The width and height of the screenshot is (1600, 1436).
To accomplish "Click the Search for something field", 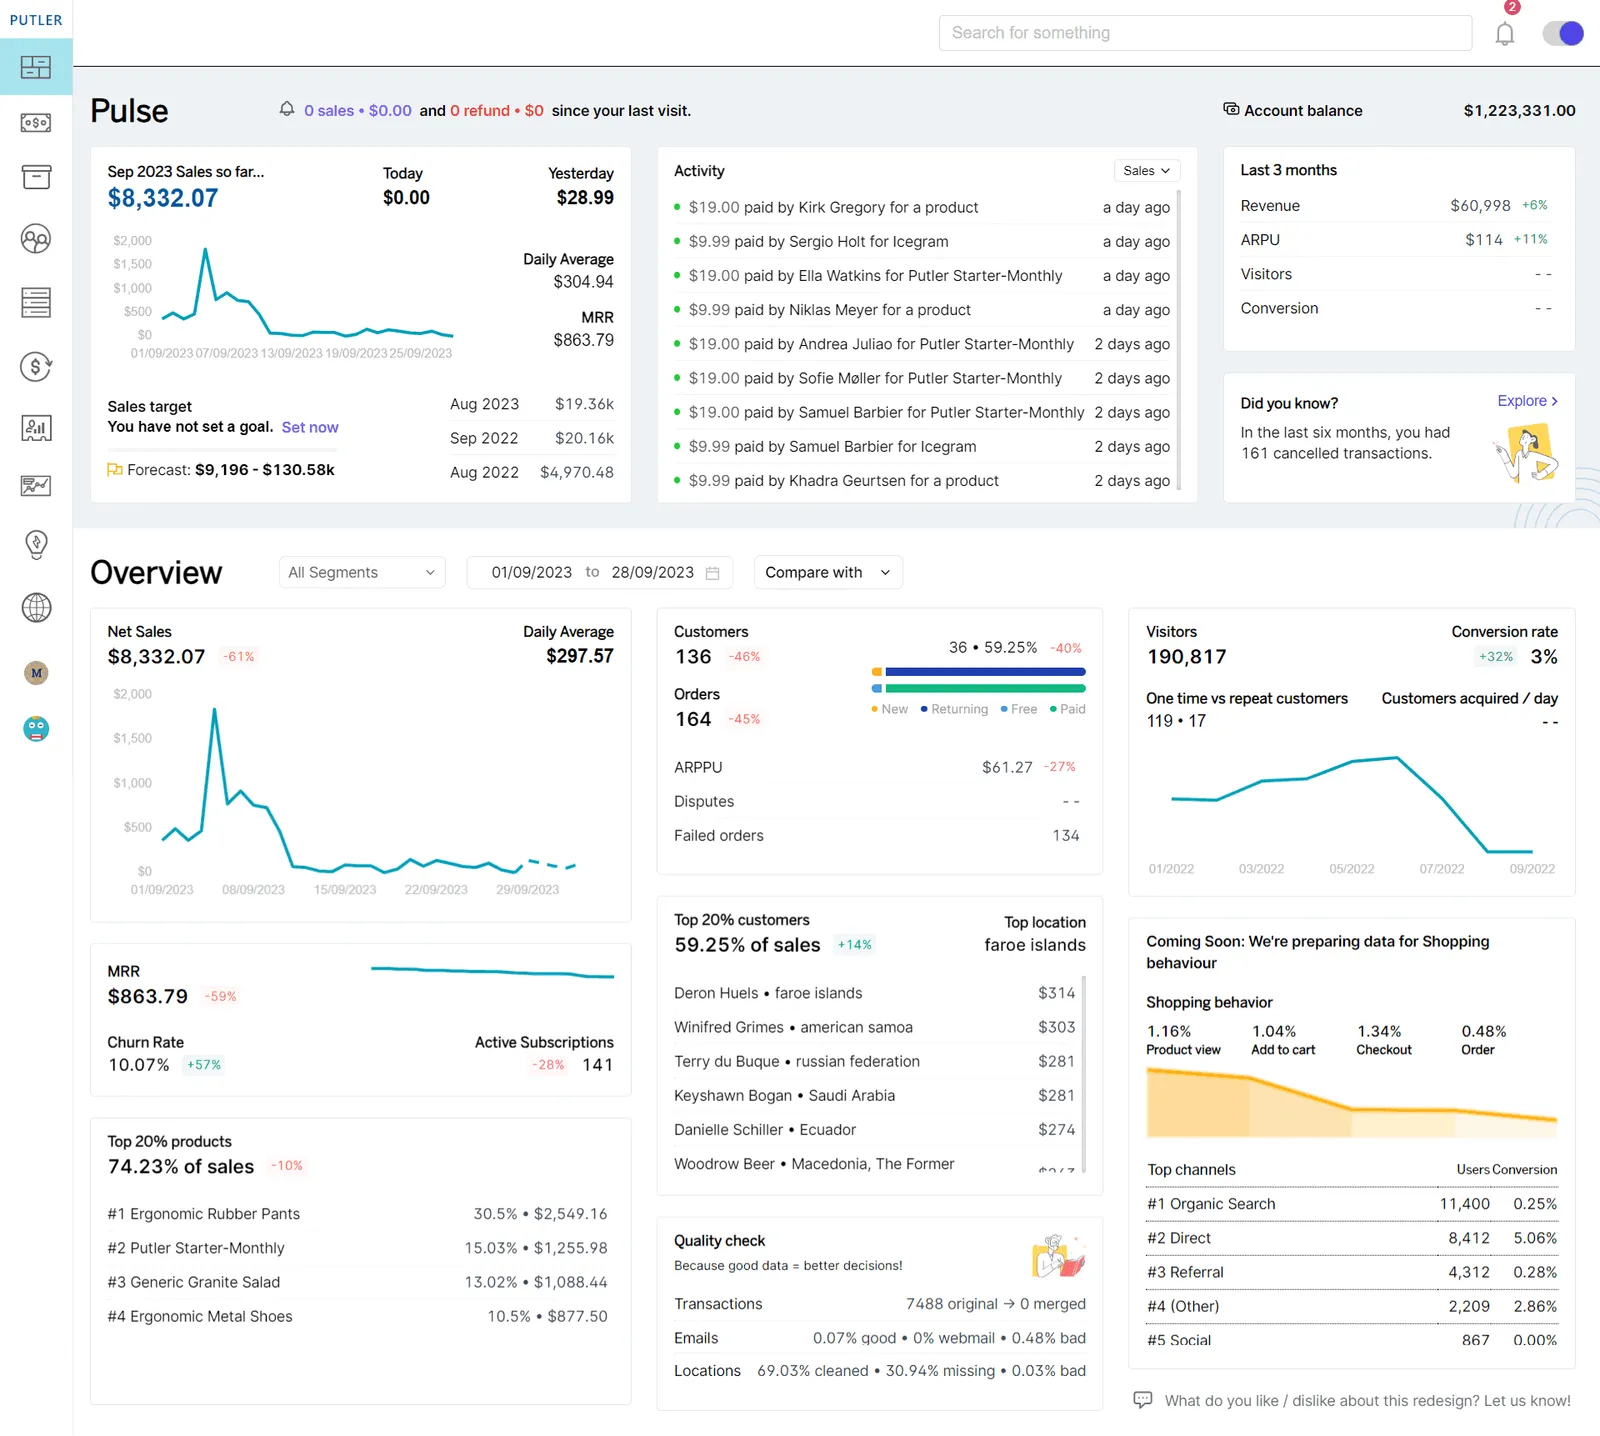I will pyautogui.click(x=1205, y=33).
